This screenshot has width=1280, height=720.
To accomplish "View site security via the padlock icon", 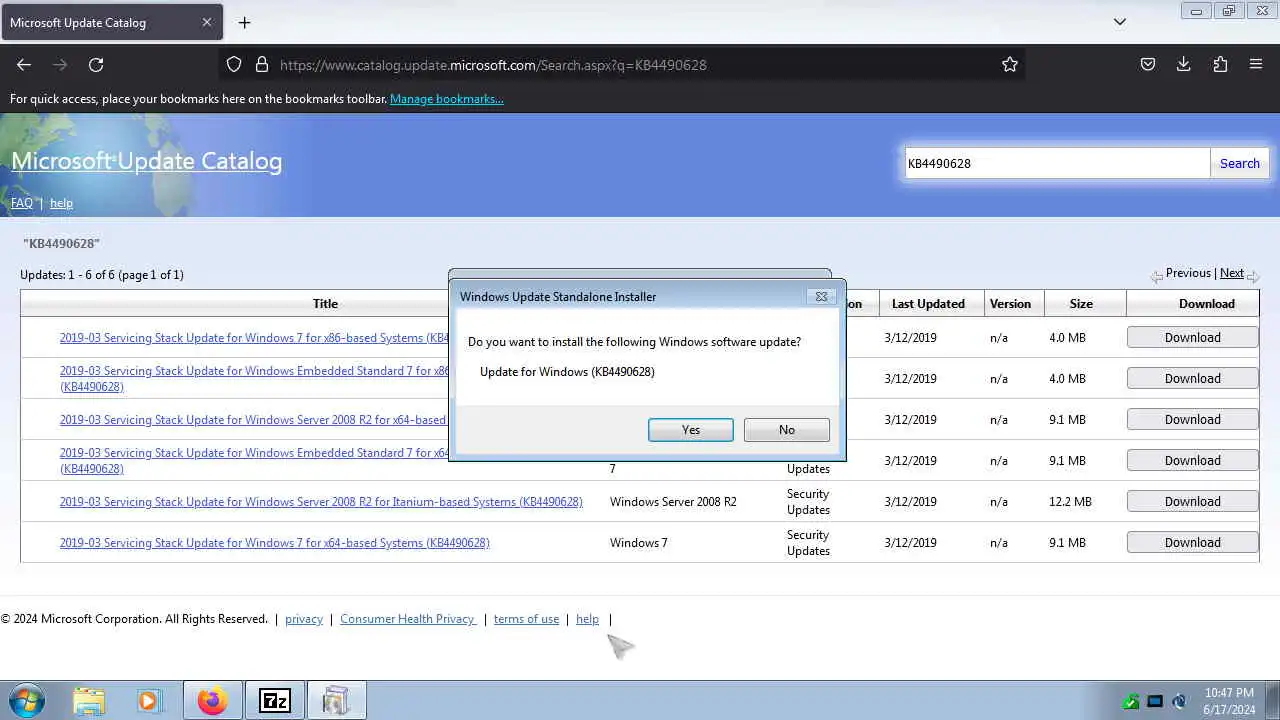I will (262, 65).
